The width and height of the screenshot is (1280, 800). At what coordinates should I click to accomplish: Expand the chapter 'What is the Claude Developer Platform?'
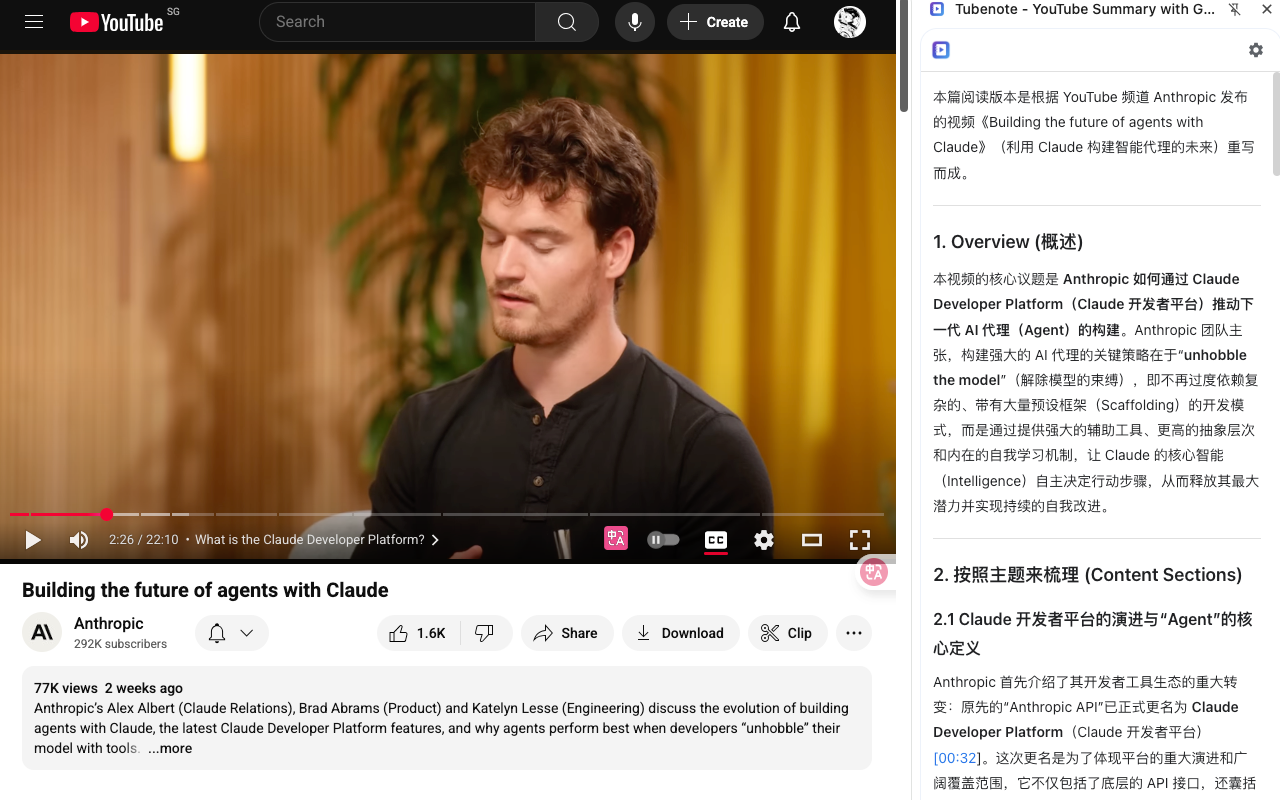click(x=434, y=539)
